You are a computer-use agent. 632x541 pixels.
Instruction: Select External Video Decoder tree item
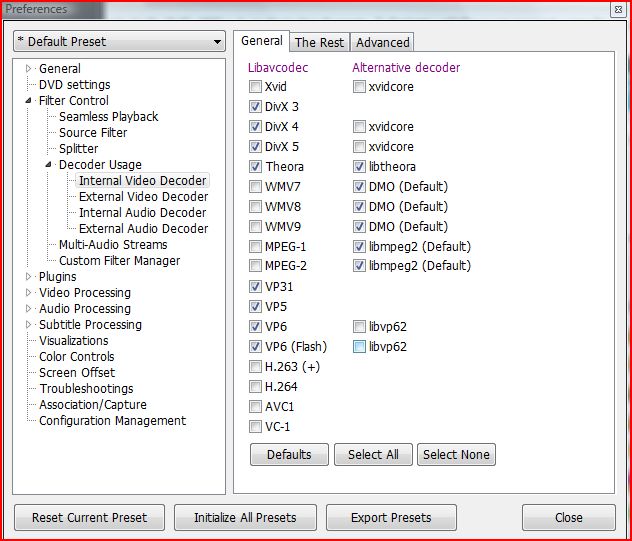(143, 197)
